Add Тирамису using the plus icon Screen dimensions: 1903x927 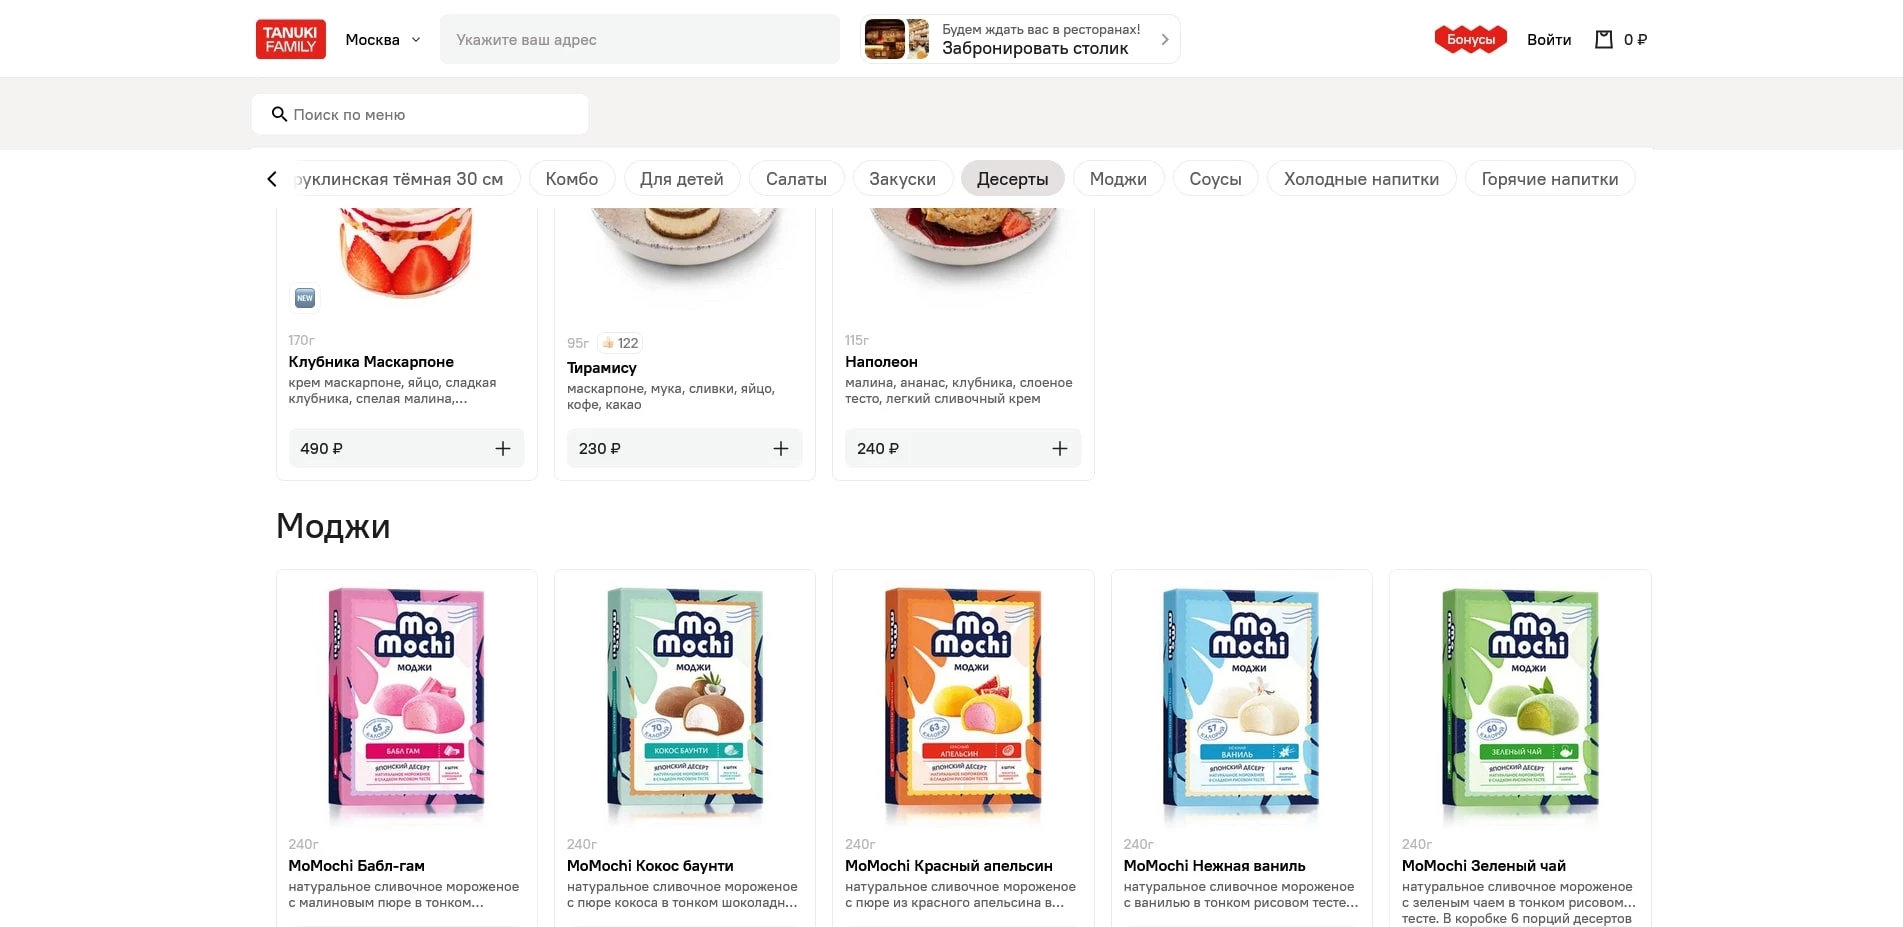[781, 449]
